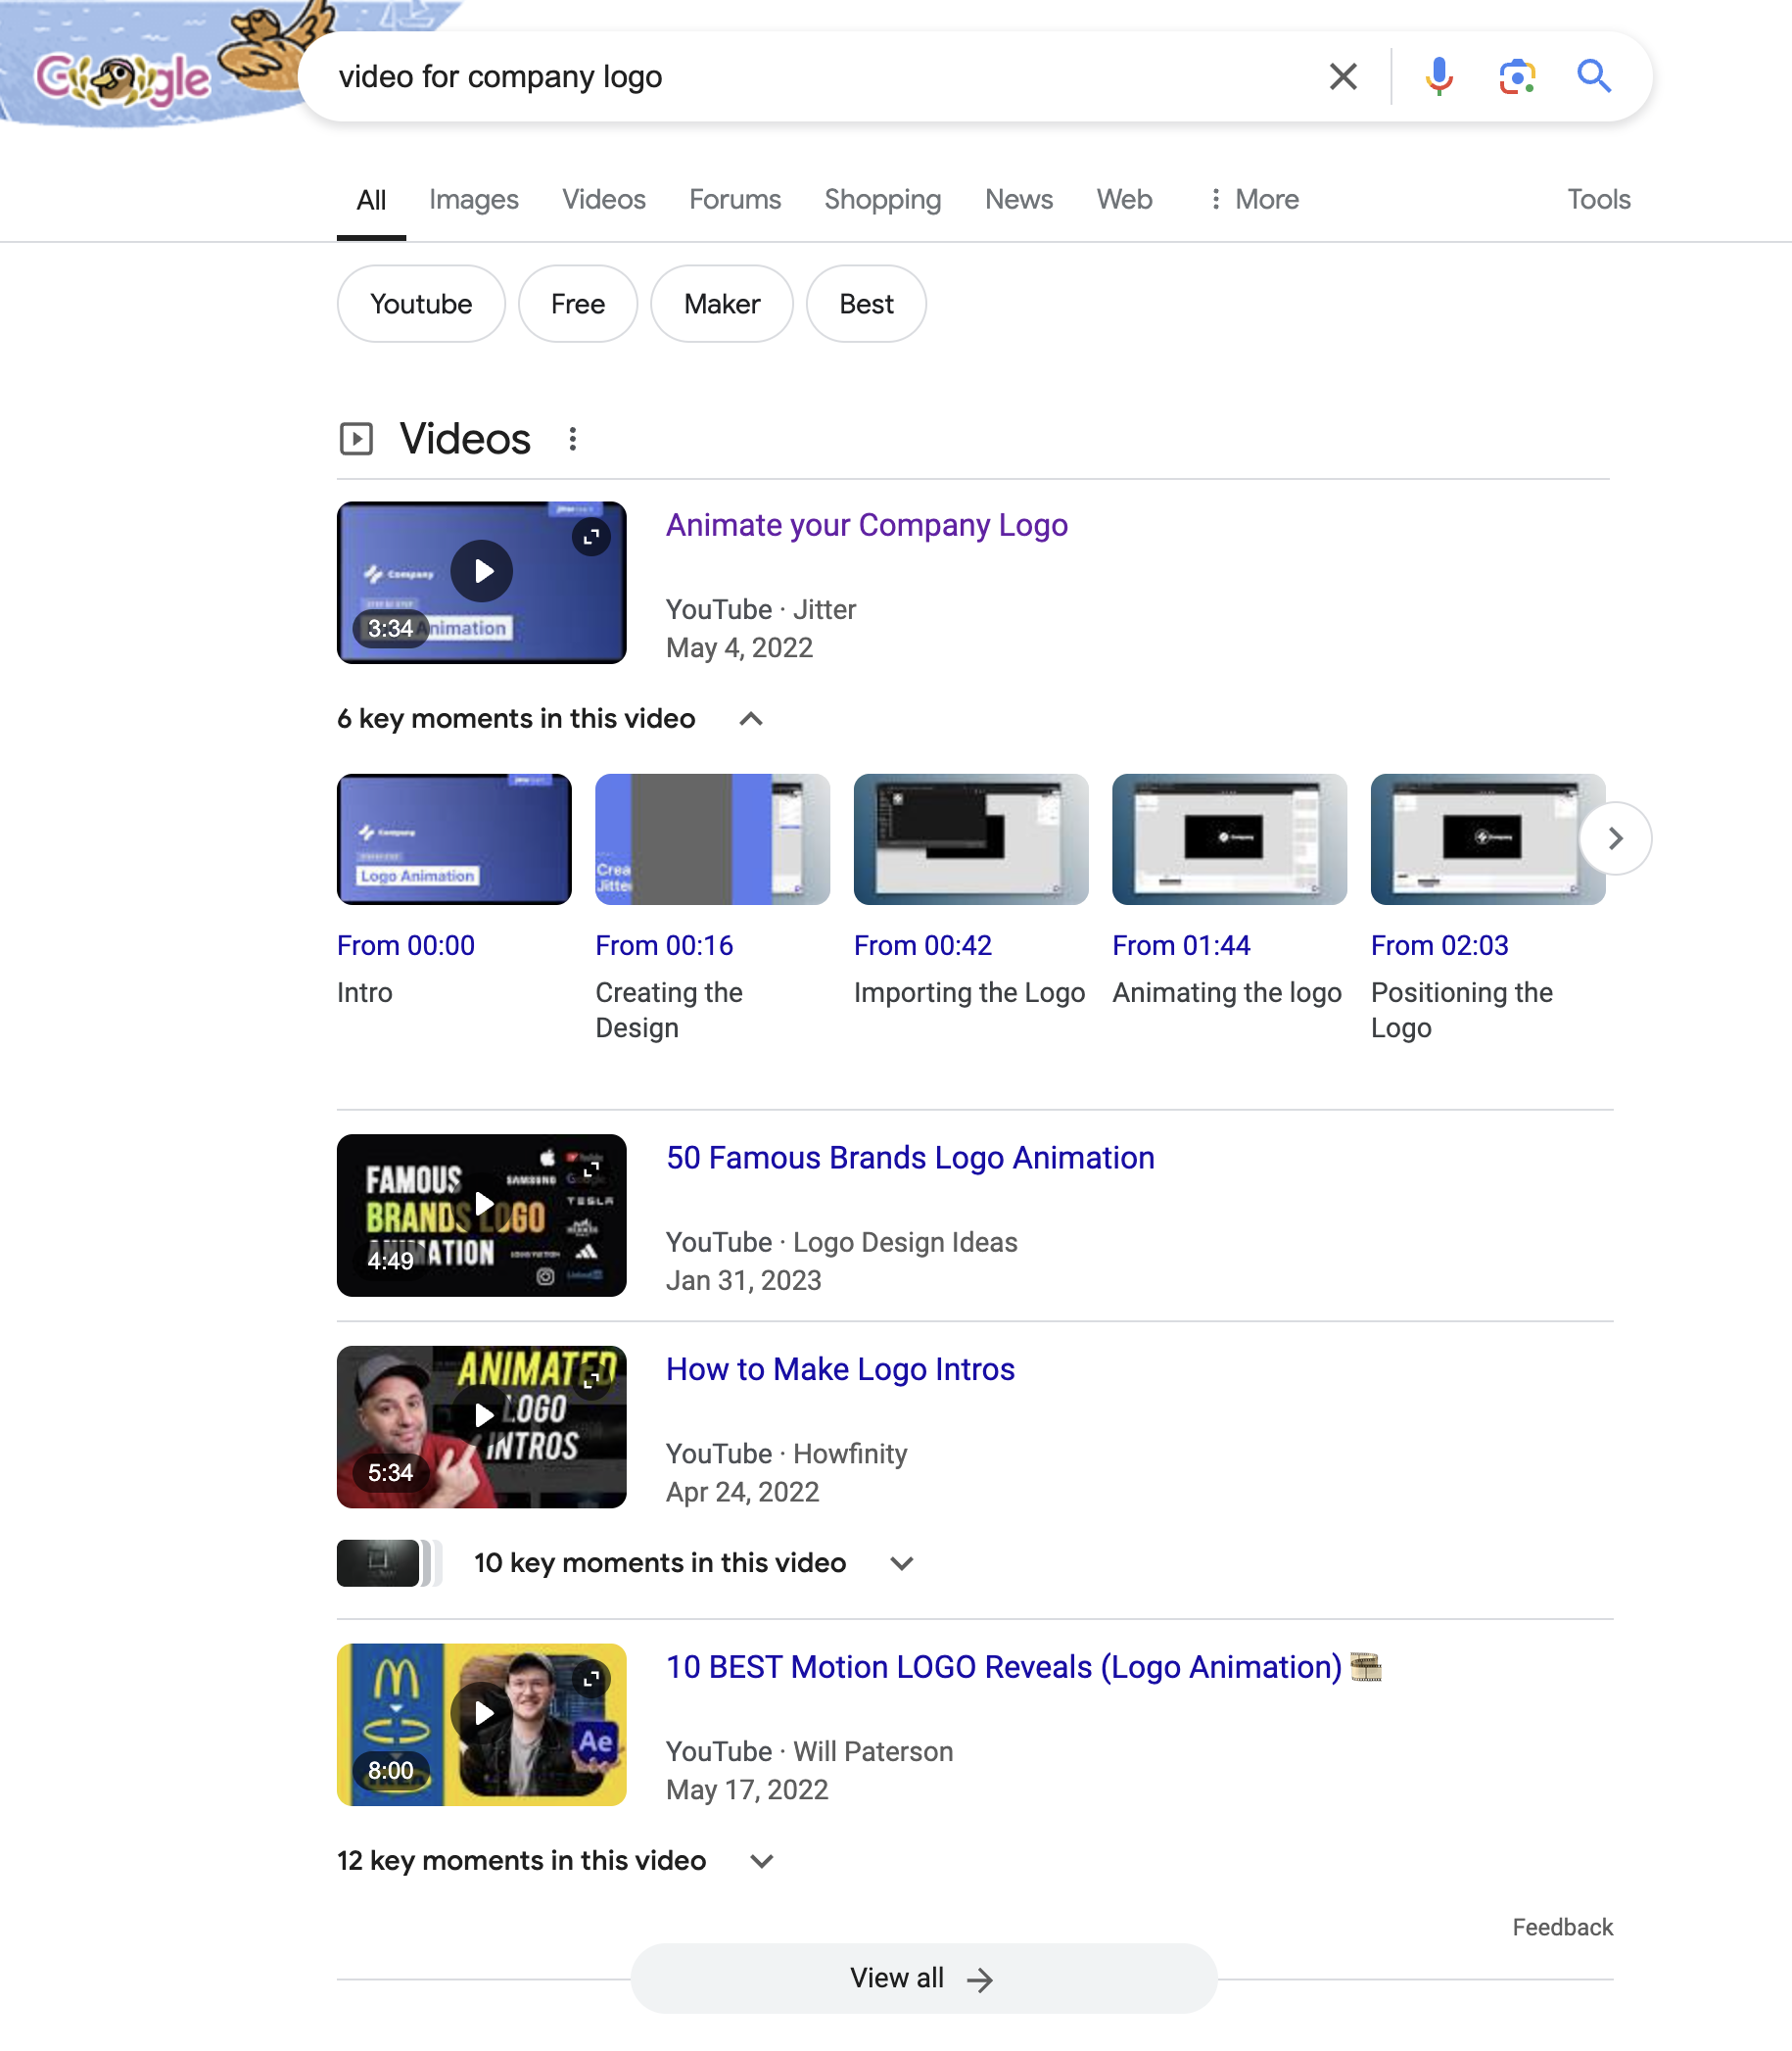
Task: Submit search with the magnifying glass icon
Action: point(1594,77)
